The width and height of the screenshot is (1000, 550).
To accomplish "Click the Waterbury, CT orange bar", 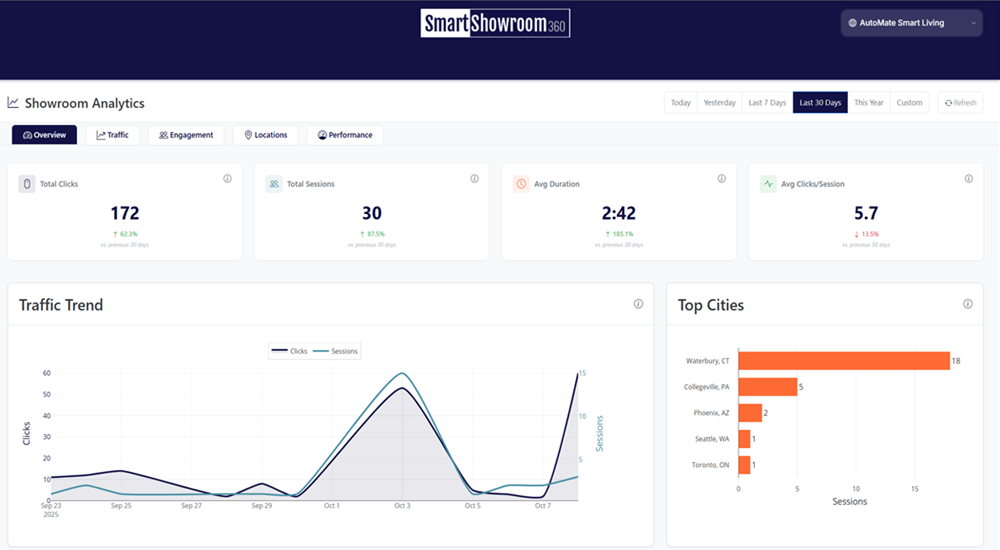I will point(843,361).
